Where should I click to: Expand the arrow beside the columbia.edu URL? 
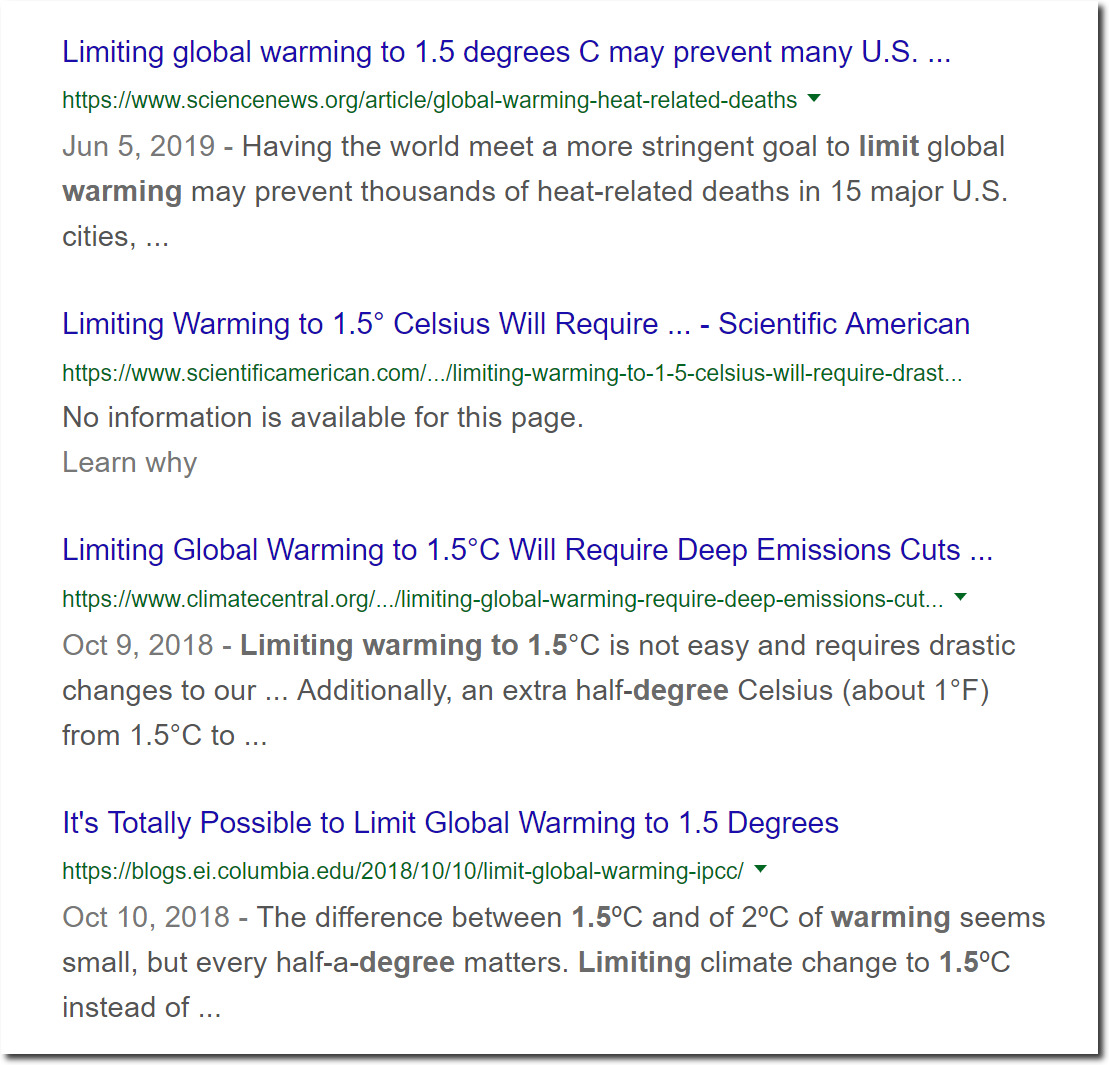[761, 868]
